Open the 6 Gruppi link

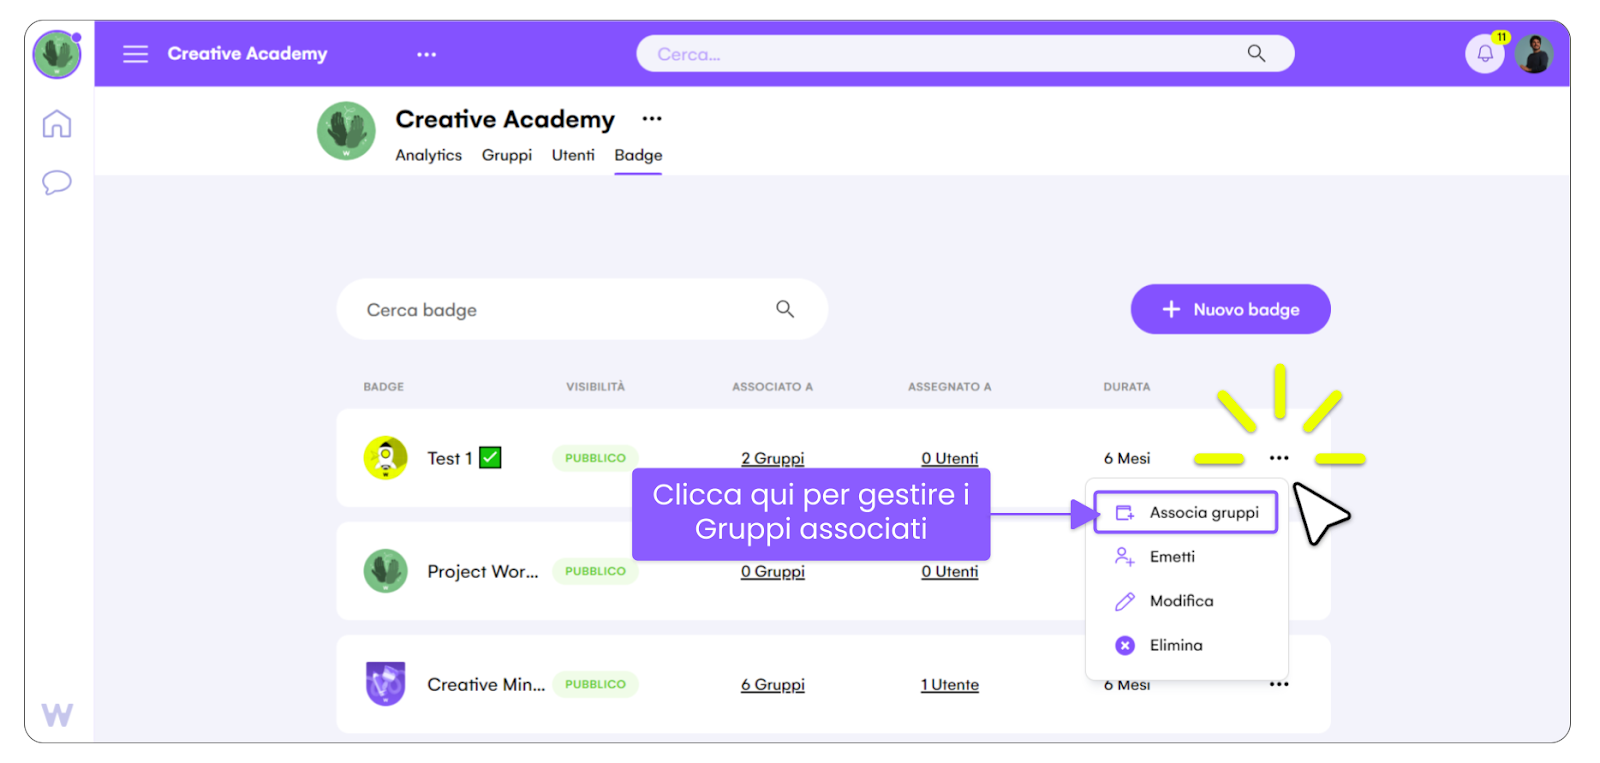[x=772, y=685]
